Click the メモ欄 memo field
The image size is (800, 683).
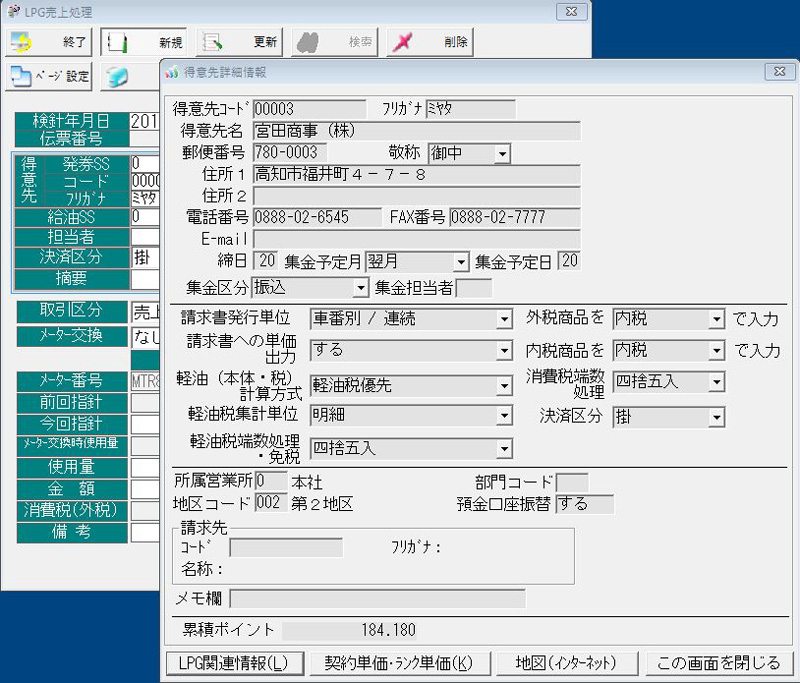[377, 599]
